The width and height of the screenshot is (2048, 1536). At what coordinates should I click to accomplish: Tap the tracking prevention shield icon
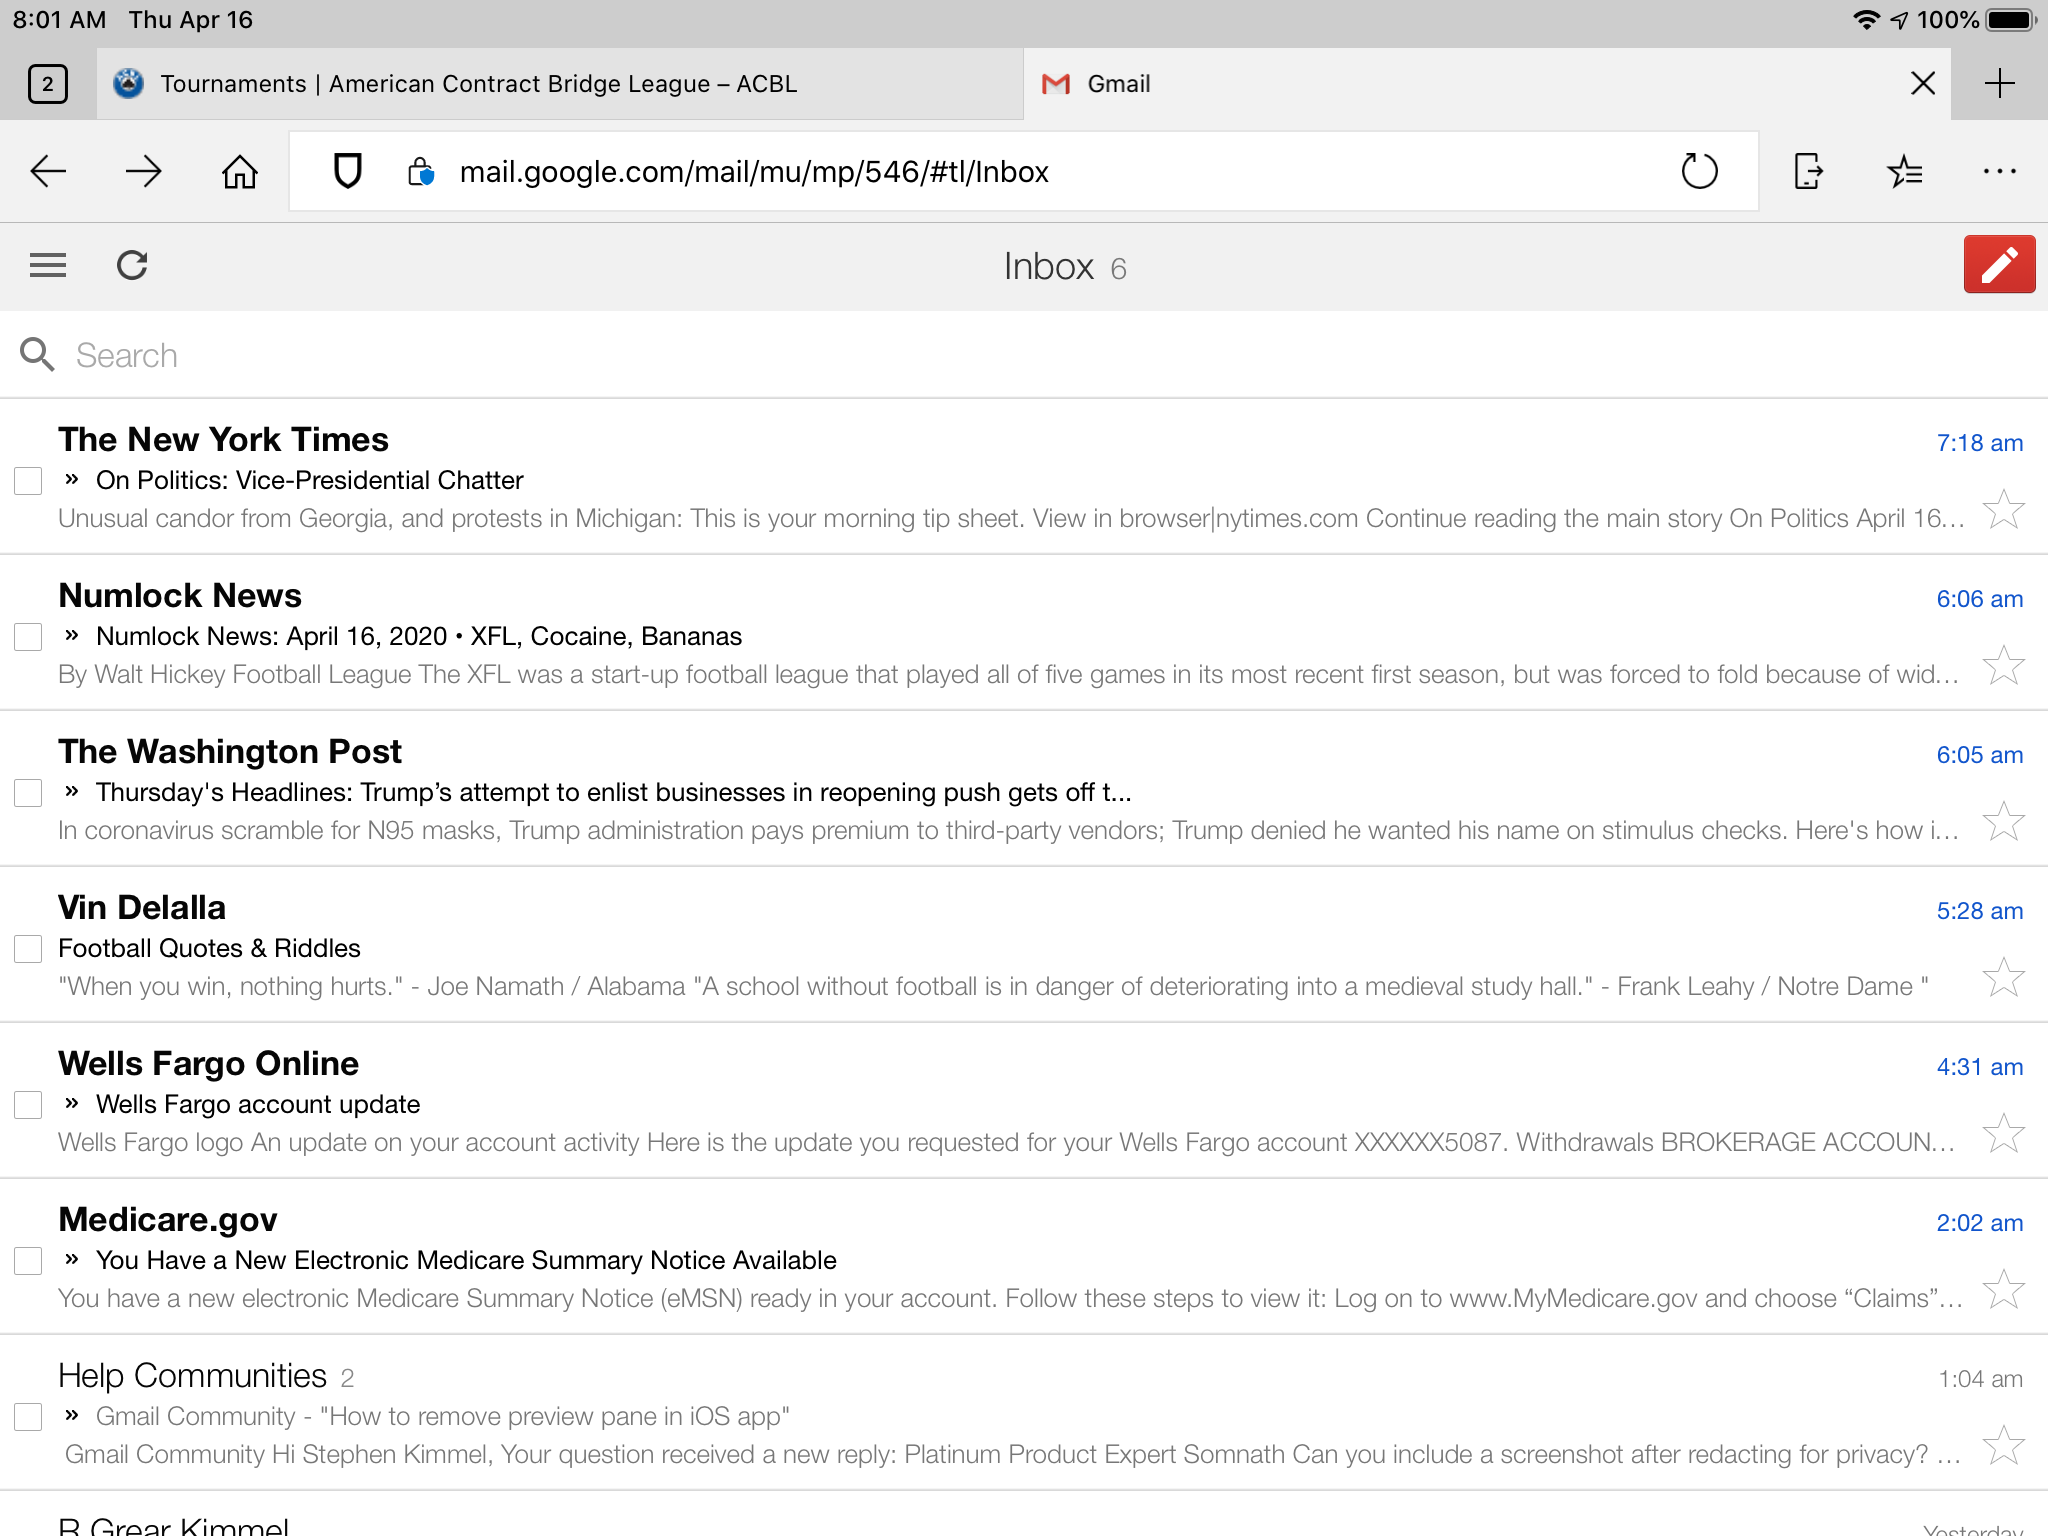click(x=347, y=172)
